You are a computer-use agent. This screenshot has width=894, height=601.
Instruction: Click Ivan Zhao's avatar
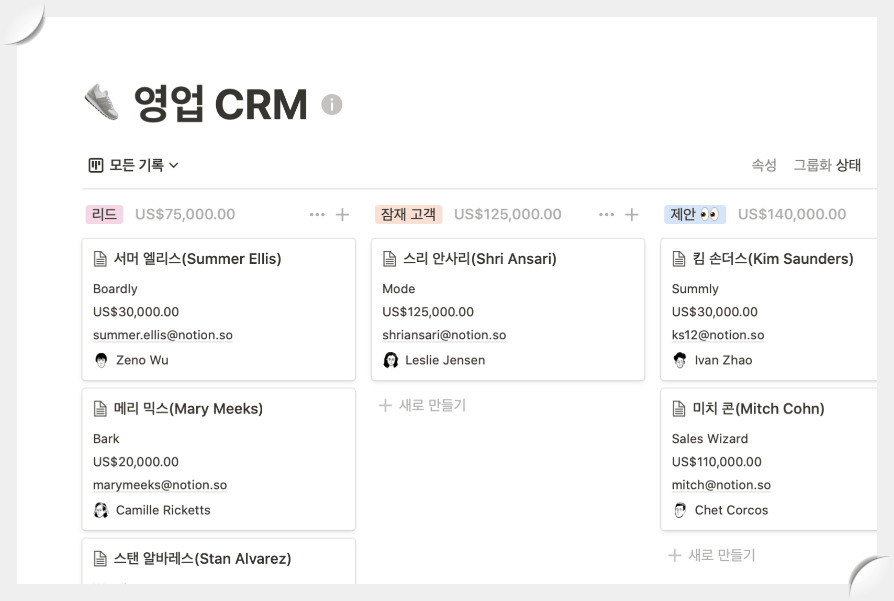[x=680, y=360]
